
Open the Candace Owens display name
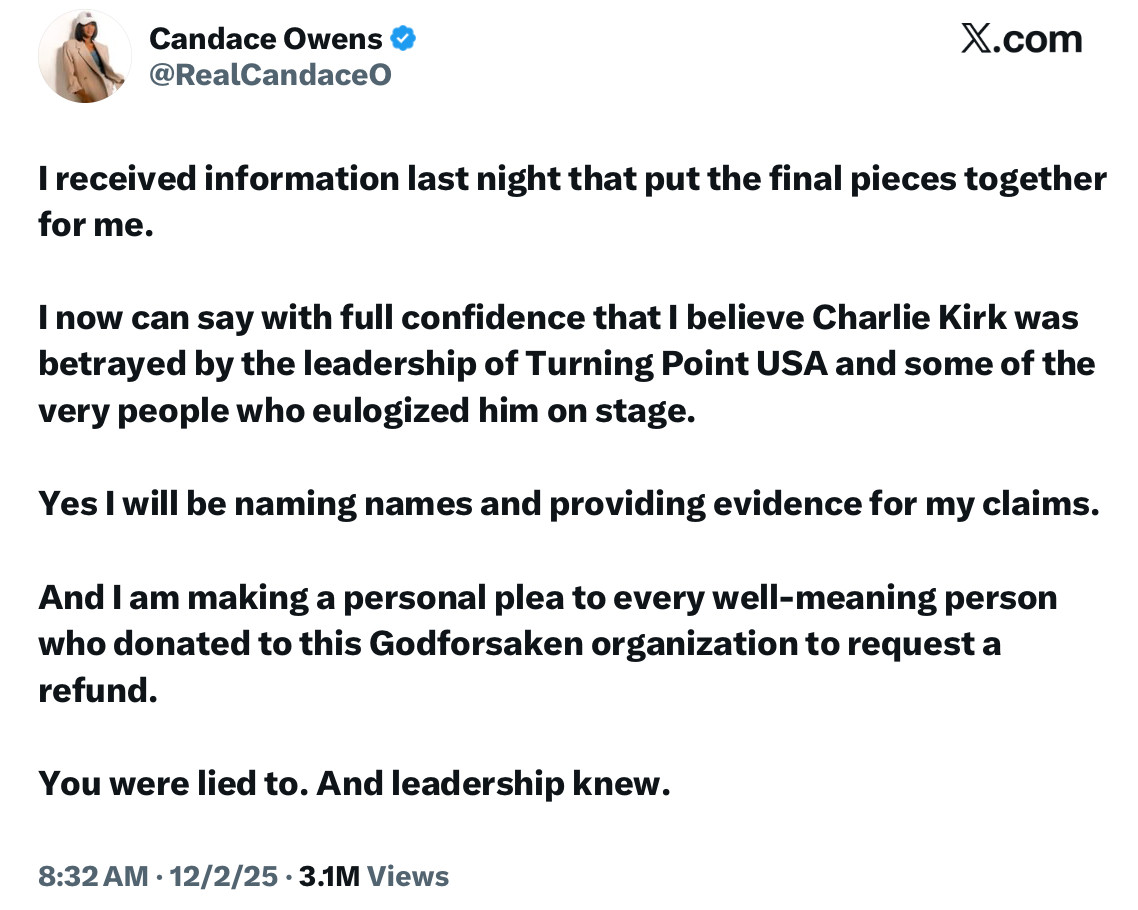coord(265,39)
